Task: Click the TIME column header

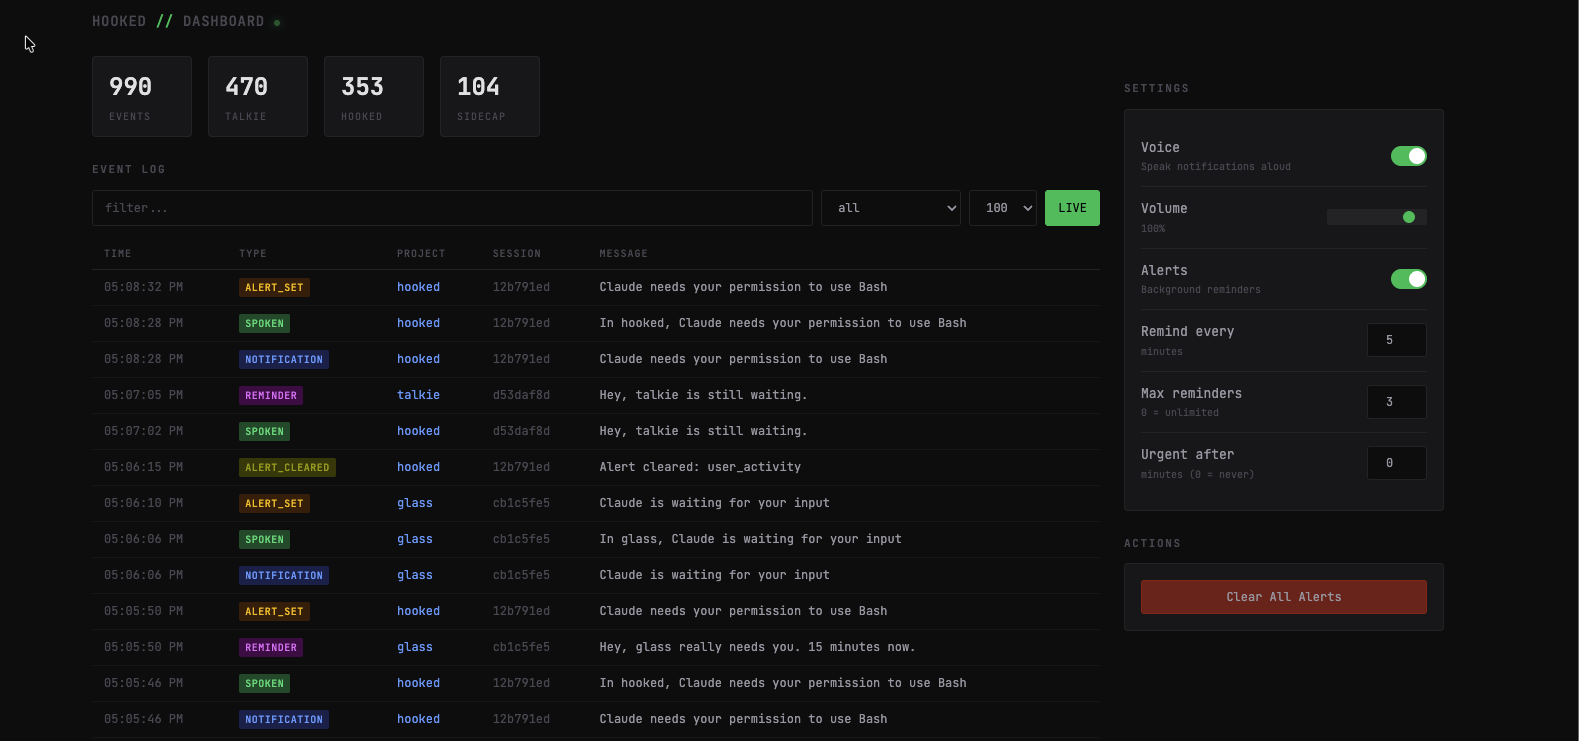Action: click(118, 254)
